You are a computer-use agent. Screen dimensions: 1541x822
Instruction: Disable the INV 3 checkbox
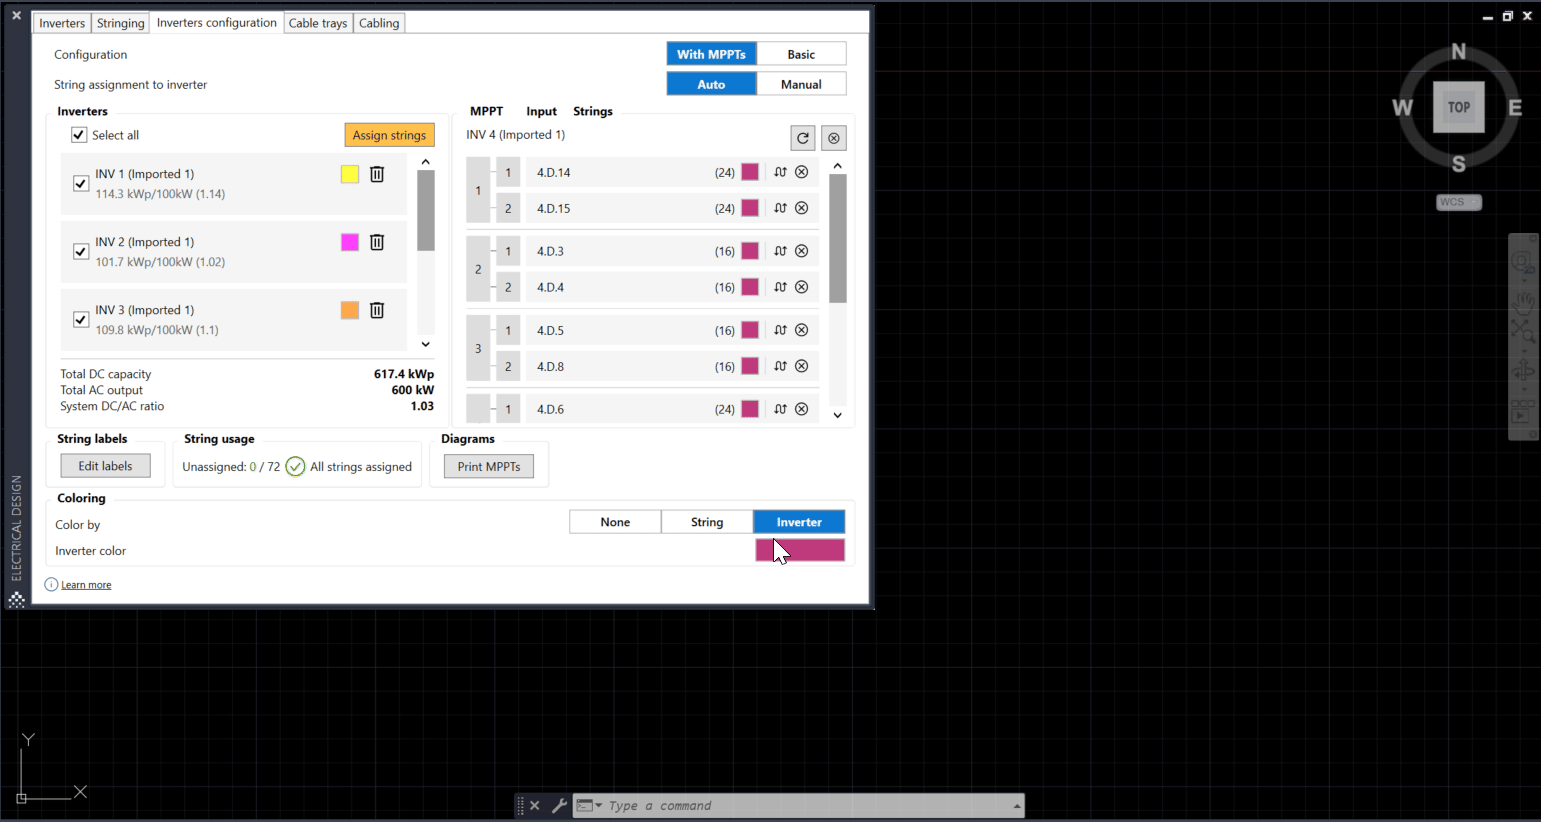click(81, 319)
